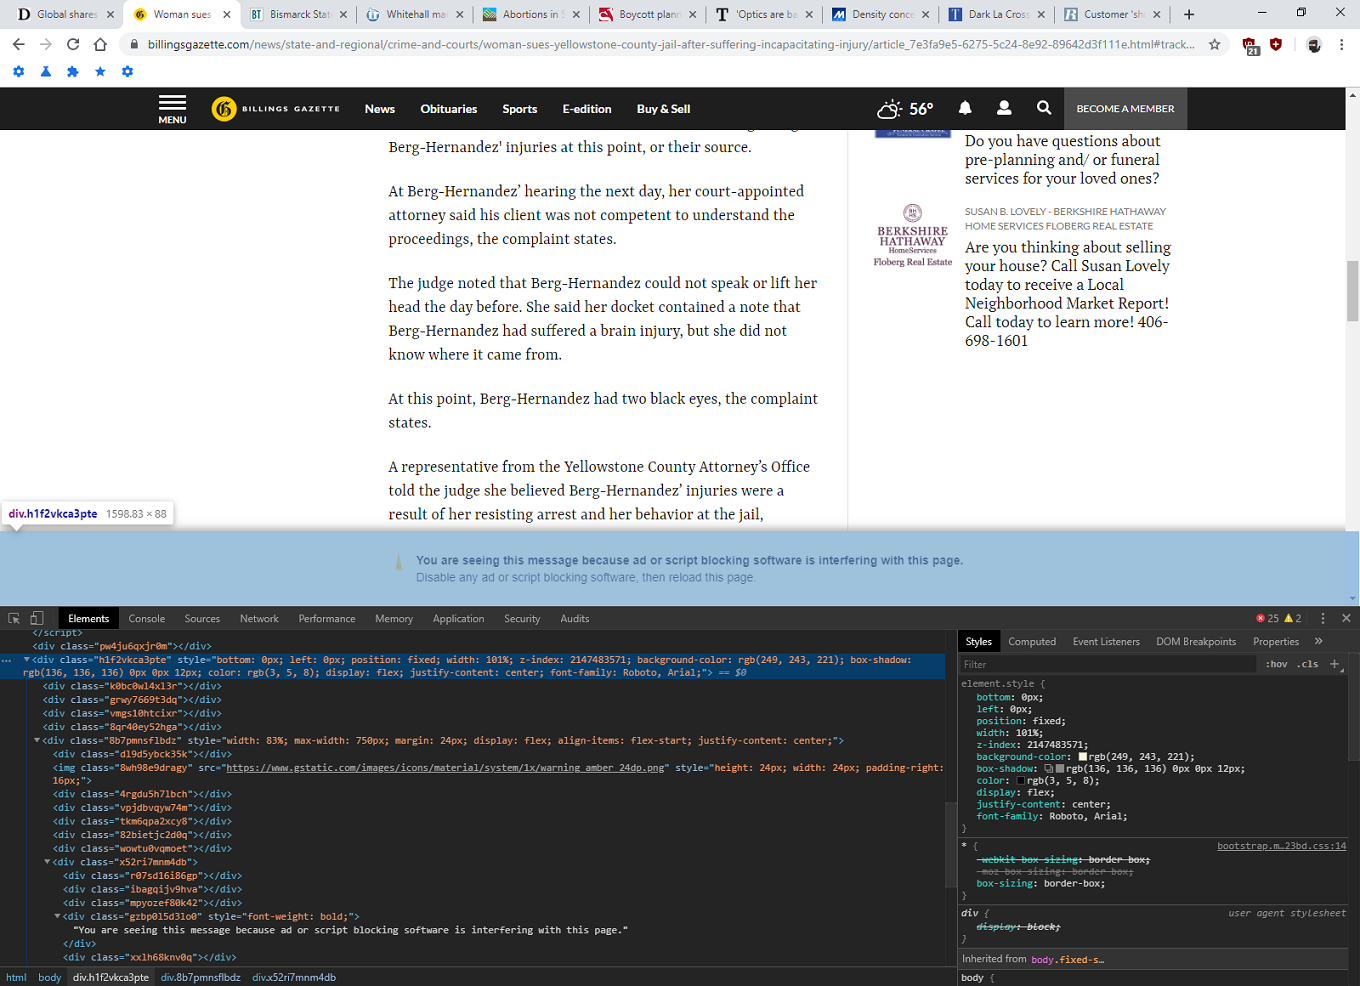Click the BECOME A MEMBER button
The width and height of the screenshot is (1360, 986).
(x=1125, y=108)
